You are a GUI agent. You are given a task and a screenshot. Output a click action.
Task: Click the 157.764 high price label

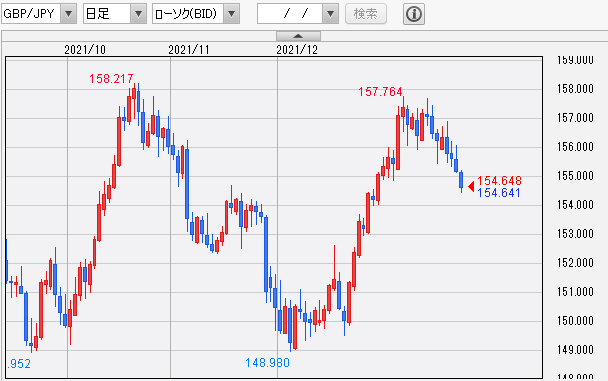point(380,92)
